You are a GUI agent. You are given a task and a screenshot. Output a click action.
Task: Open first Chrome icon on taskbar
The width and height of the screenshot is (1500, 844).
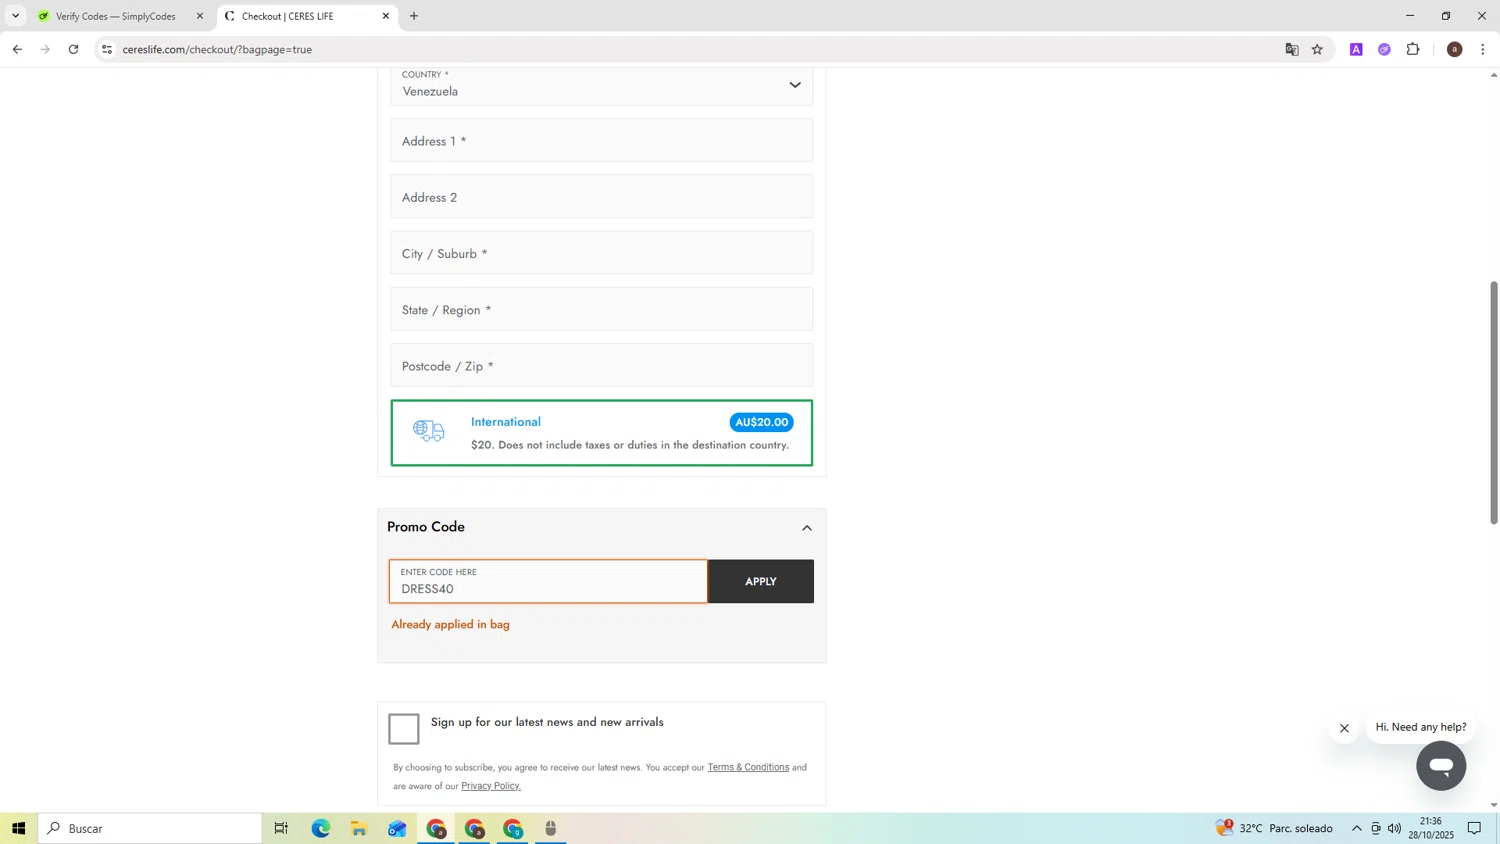tap(436, 828)
